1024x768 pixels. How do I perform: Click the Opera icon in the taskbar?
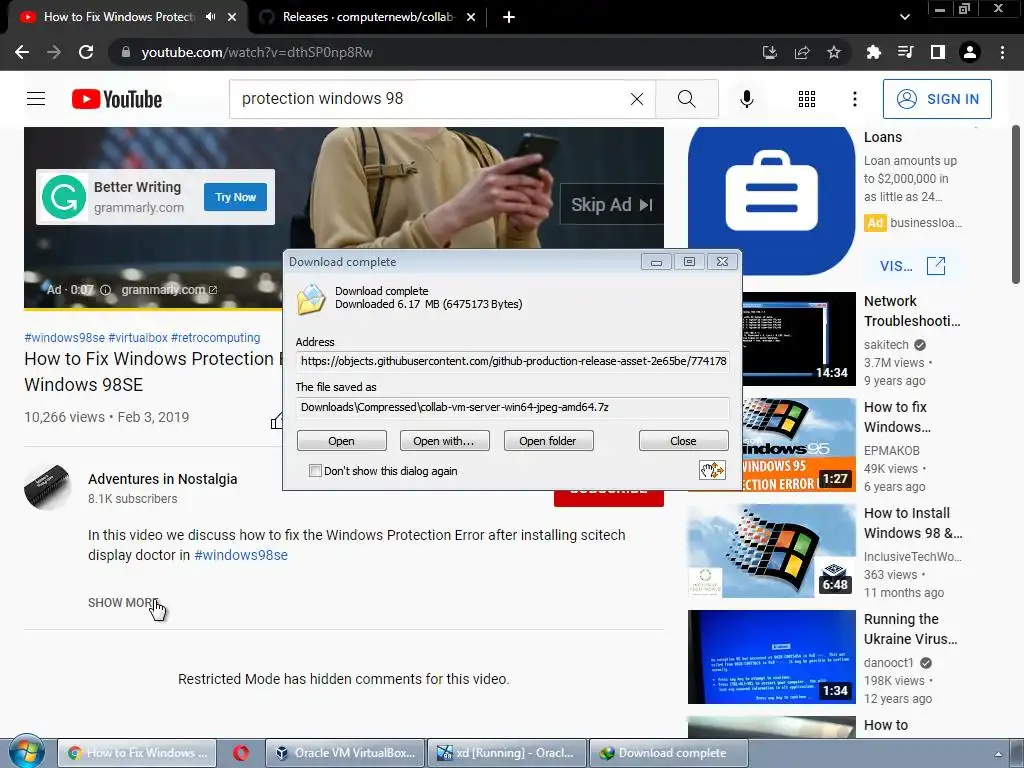coord(241,753)
